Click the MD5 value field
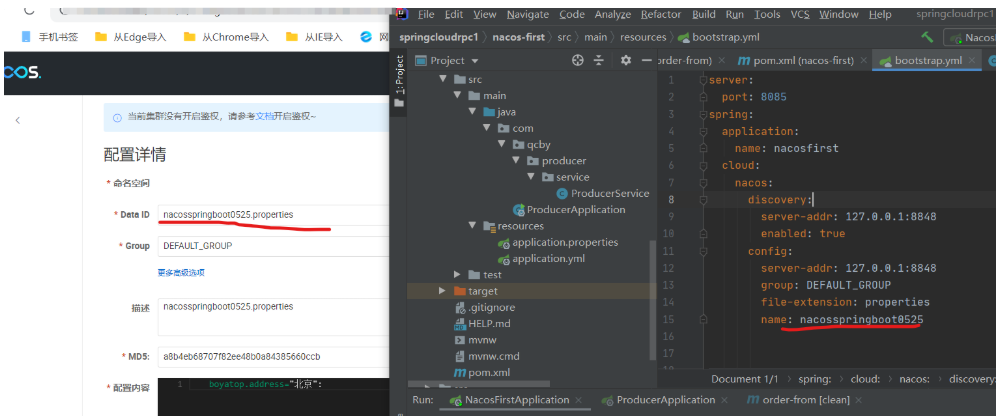The width and height of the screenshot is (1008, 416). 273,356
